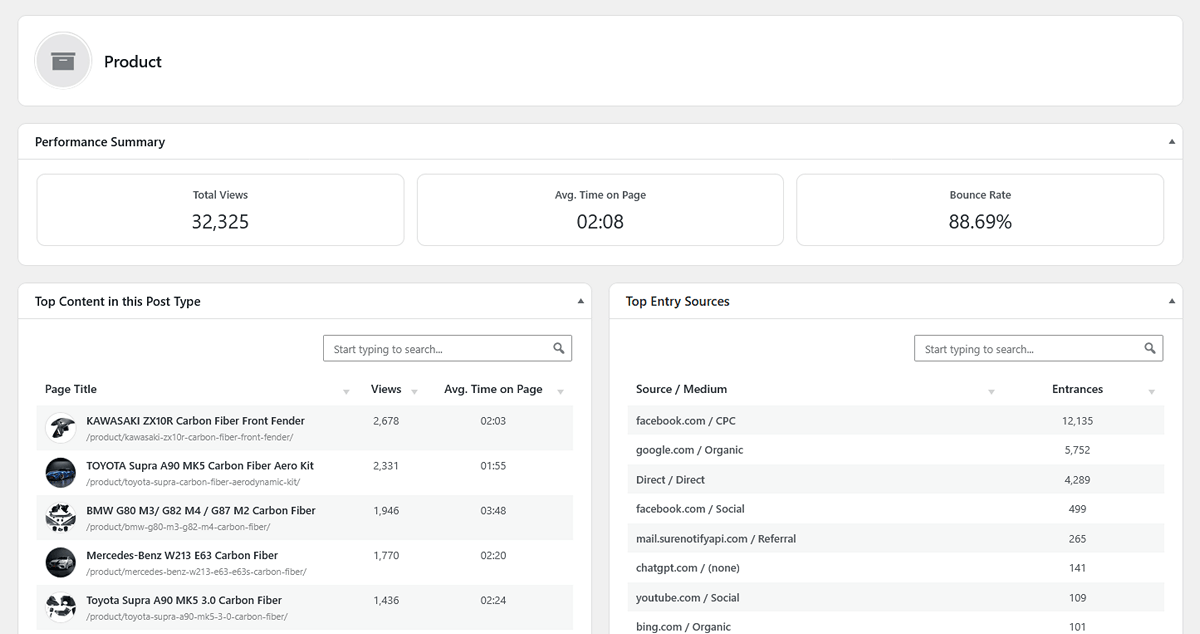Image resolution: width=1200 pixels, height=634 pixels.
Task: Click the 2,331 views value
Action: 386,466
